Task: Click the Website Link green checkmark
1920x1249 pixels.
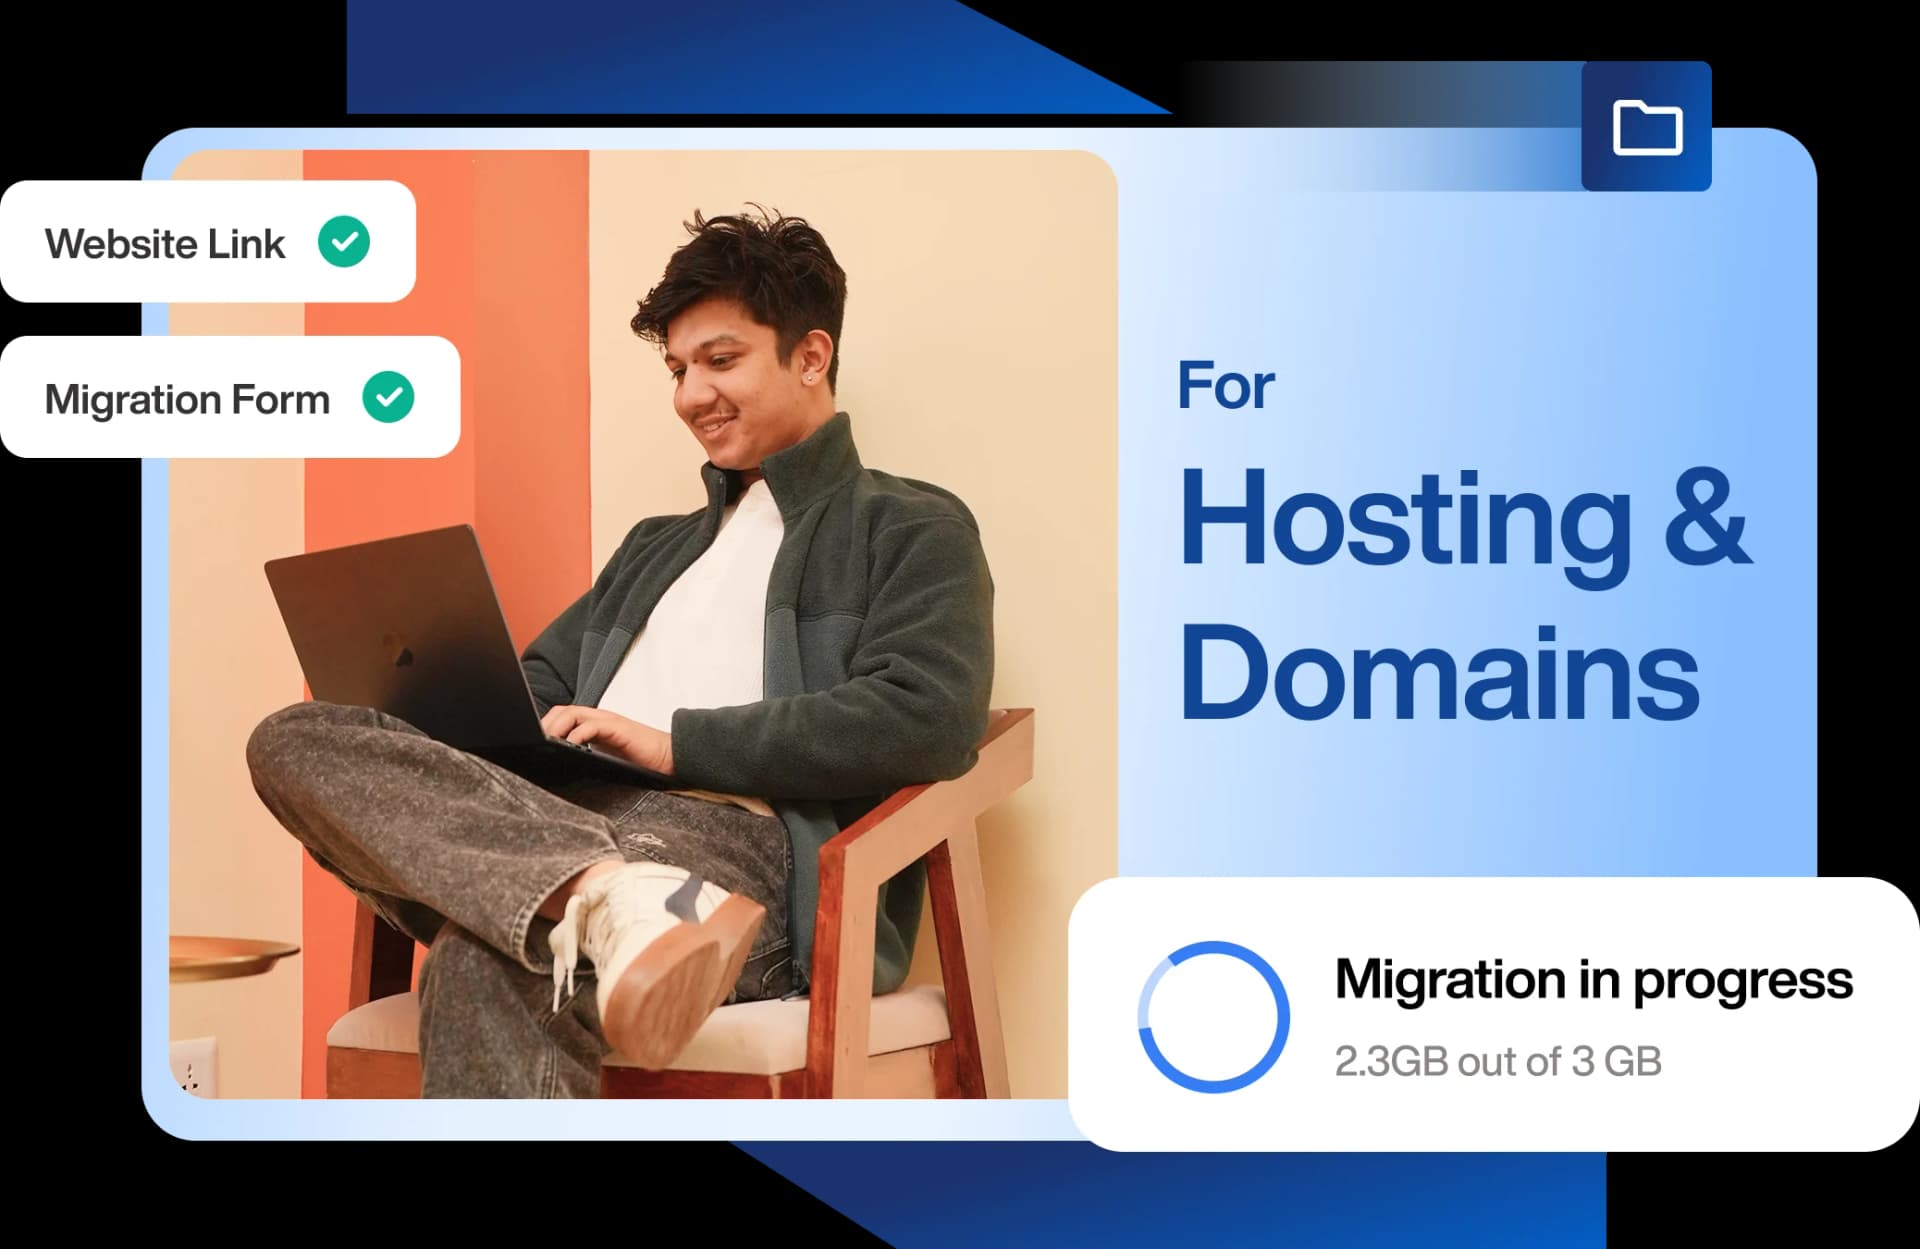Action: point(344,242)
